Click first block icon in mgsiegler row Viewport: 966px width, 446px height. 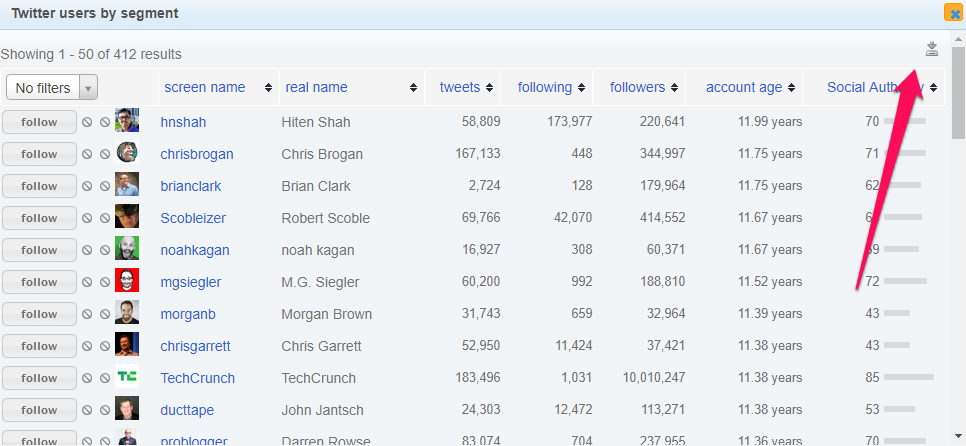(87, 282)
